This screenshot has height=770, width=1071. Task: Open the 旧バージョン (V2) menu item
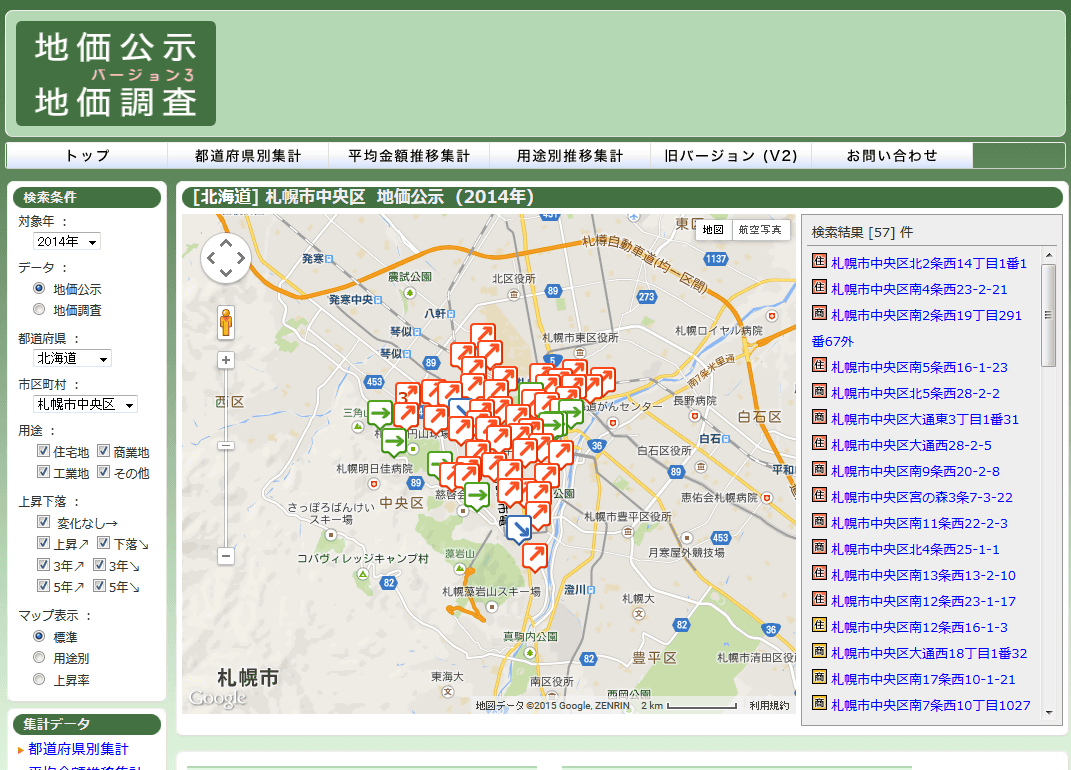[x=732, y=156]
